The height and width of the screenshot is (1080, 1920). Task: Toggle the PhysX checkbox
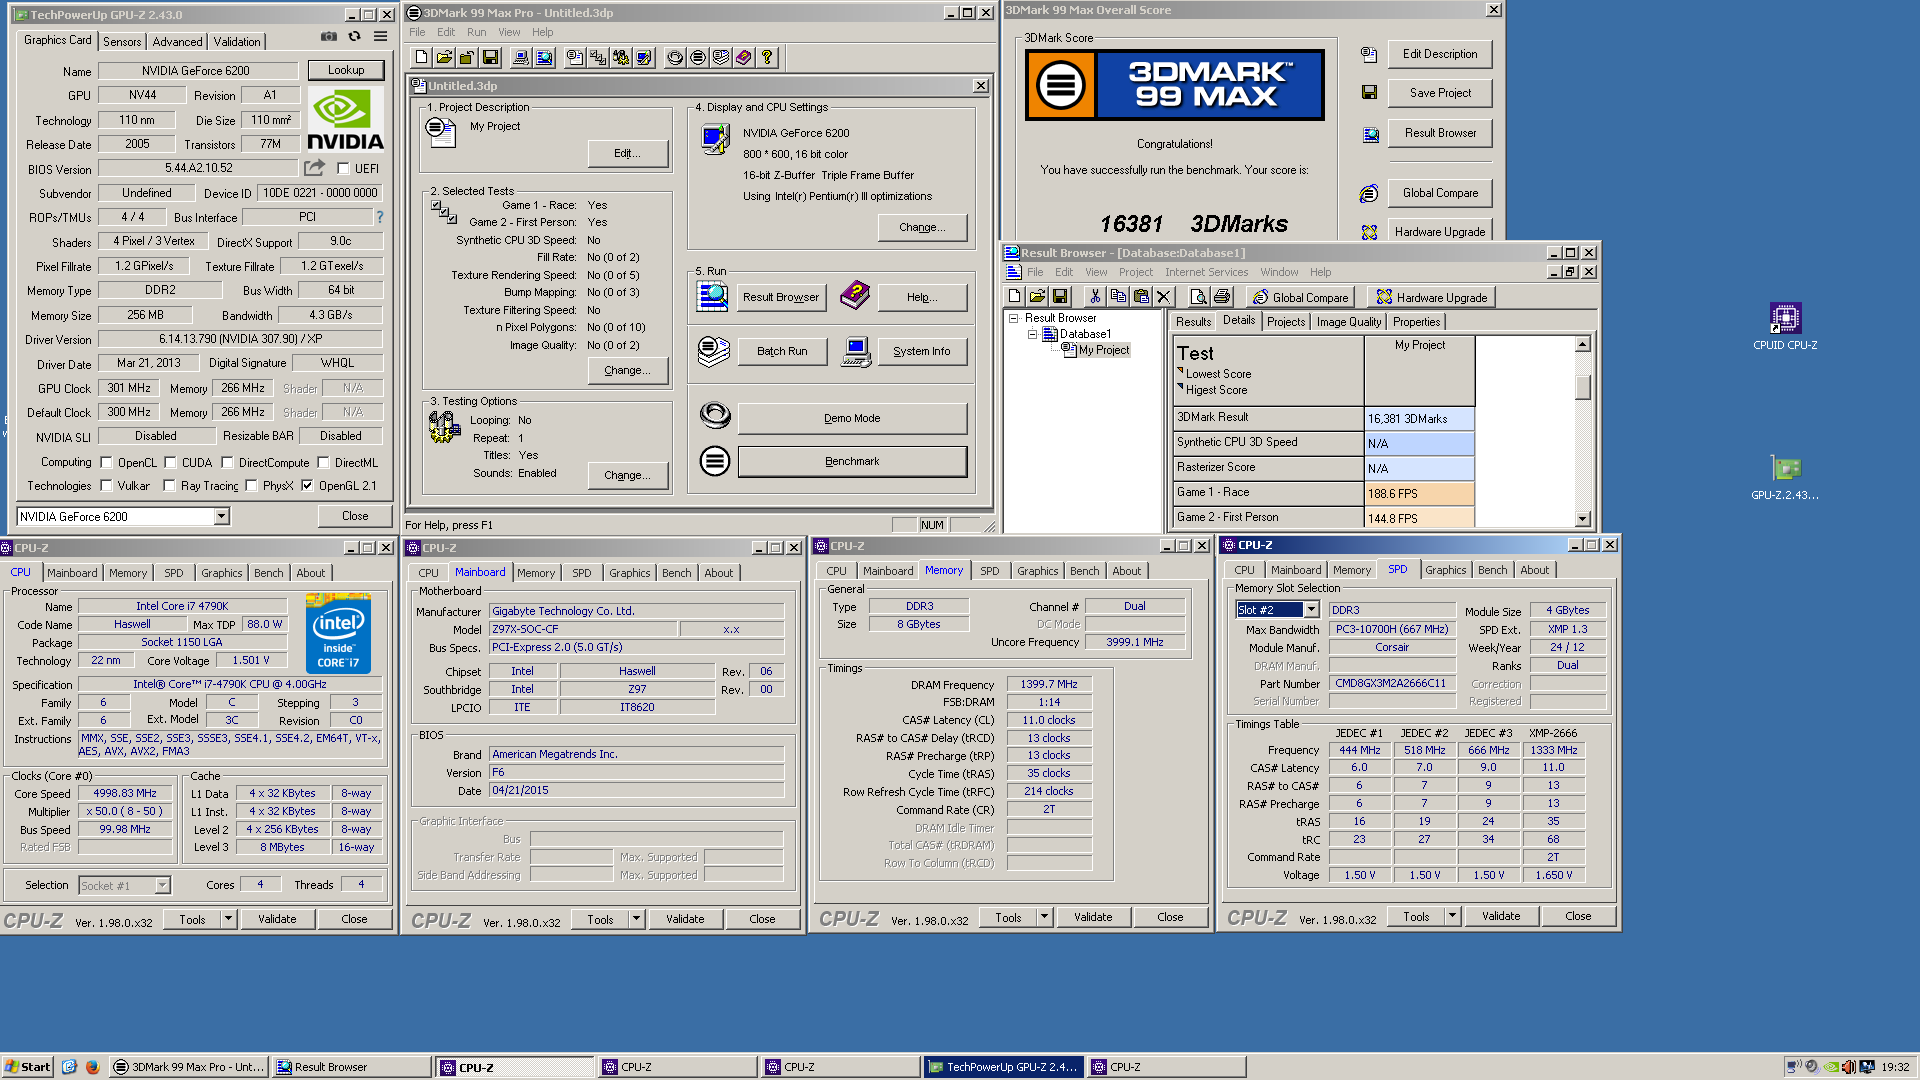[251, 486]
